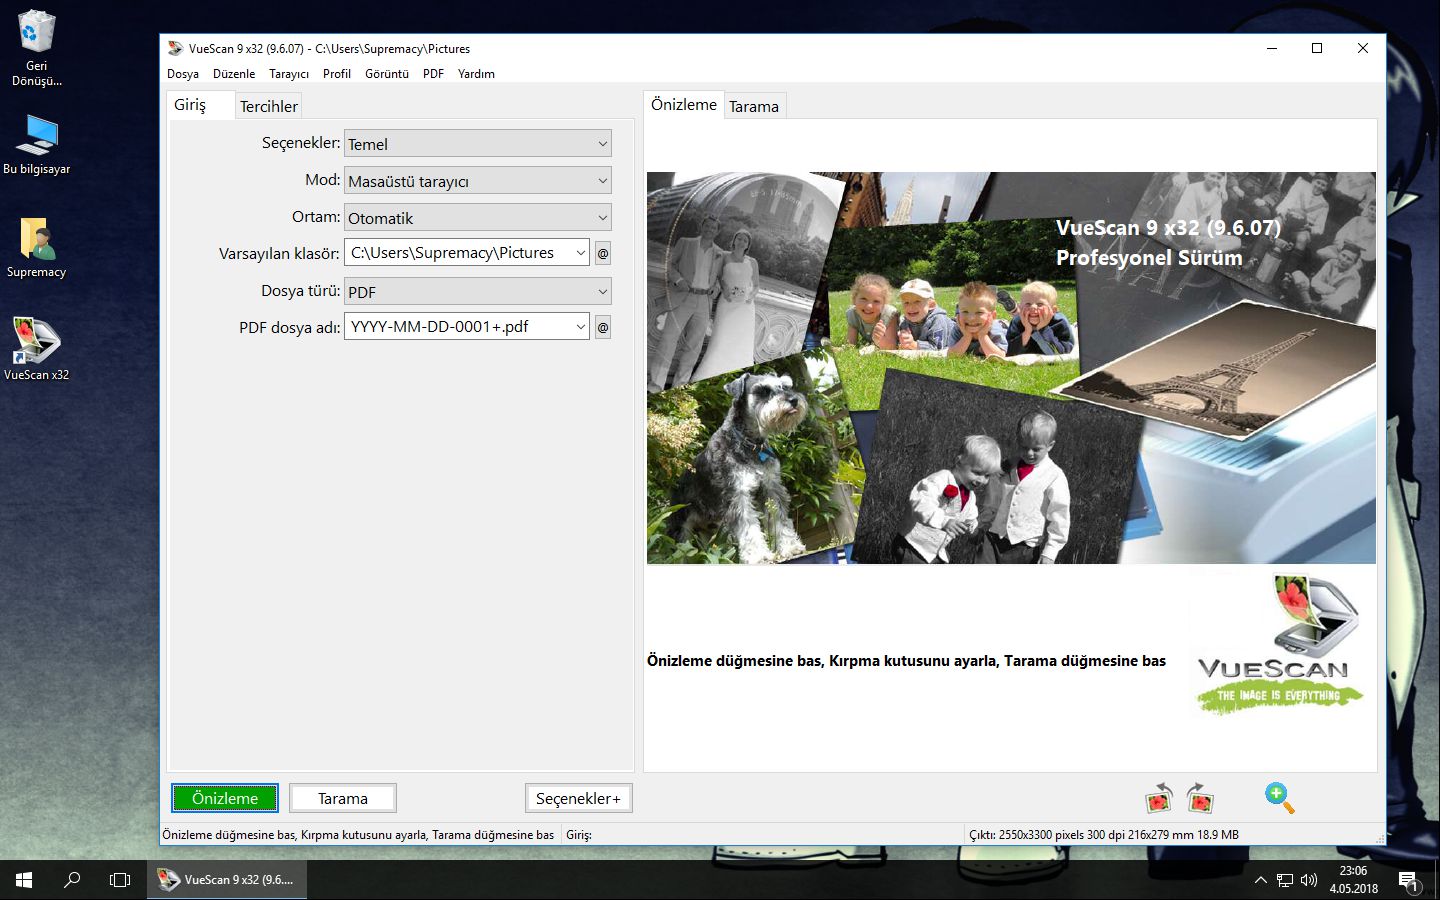1440x900 pixels.
Task: Open the Action Center notifications icon
Action: pyautogui.click(x=1409, y=881)
